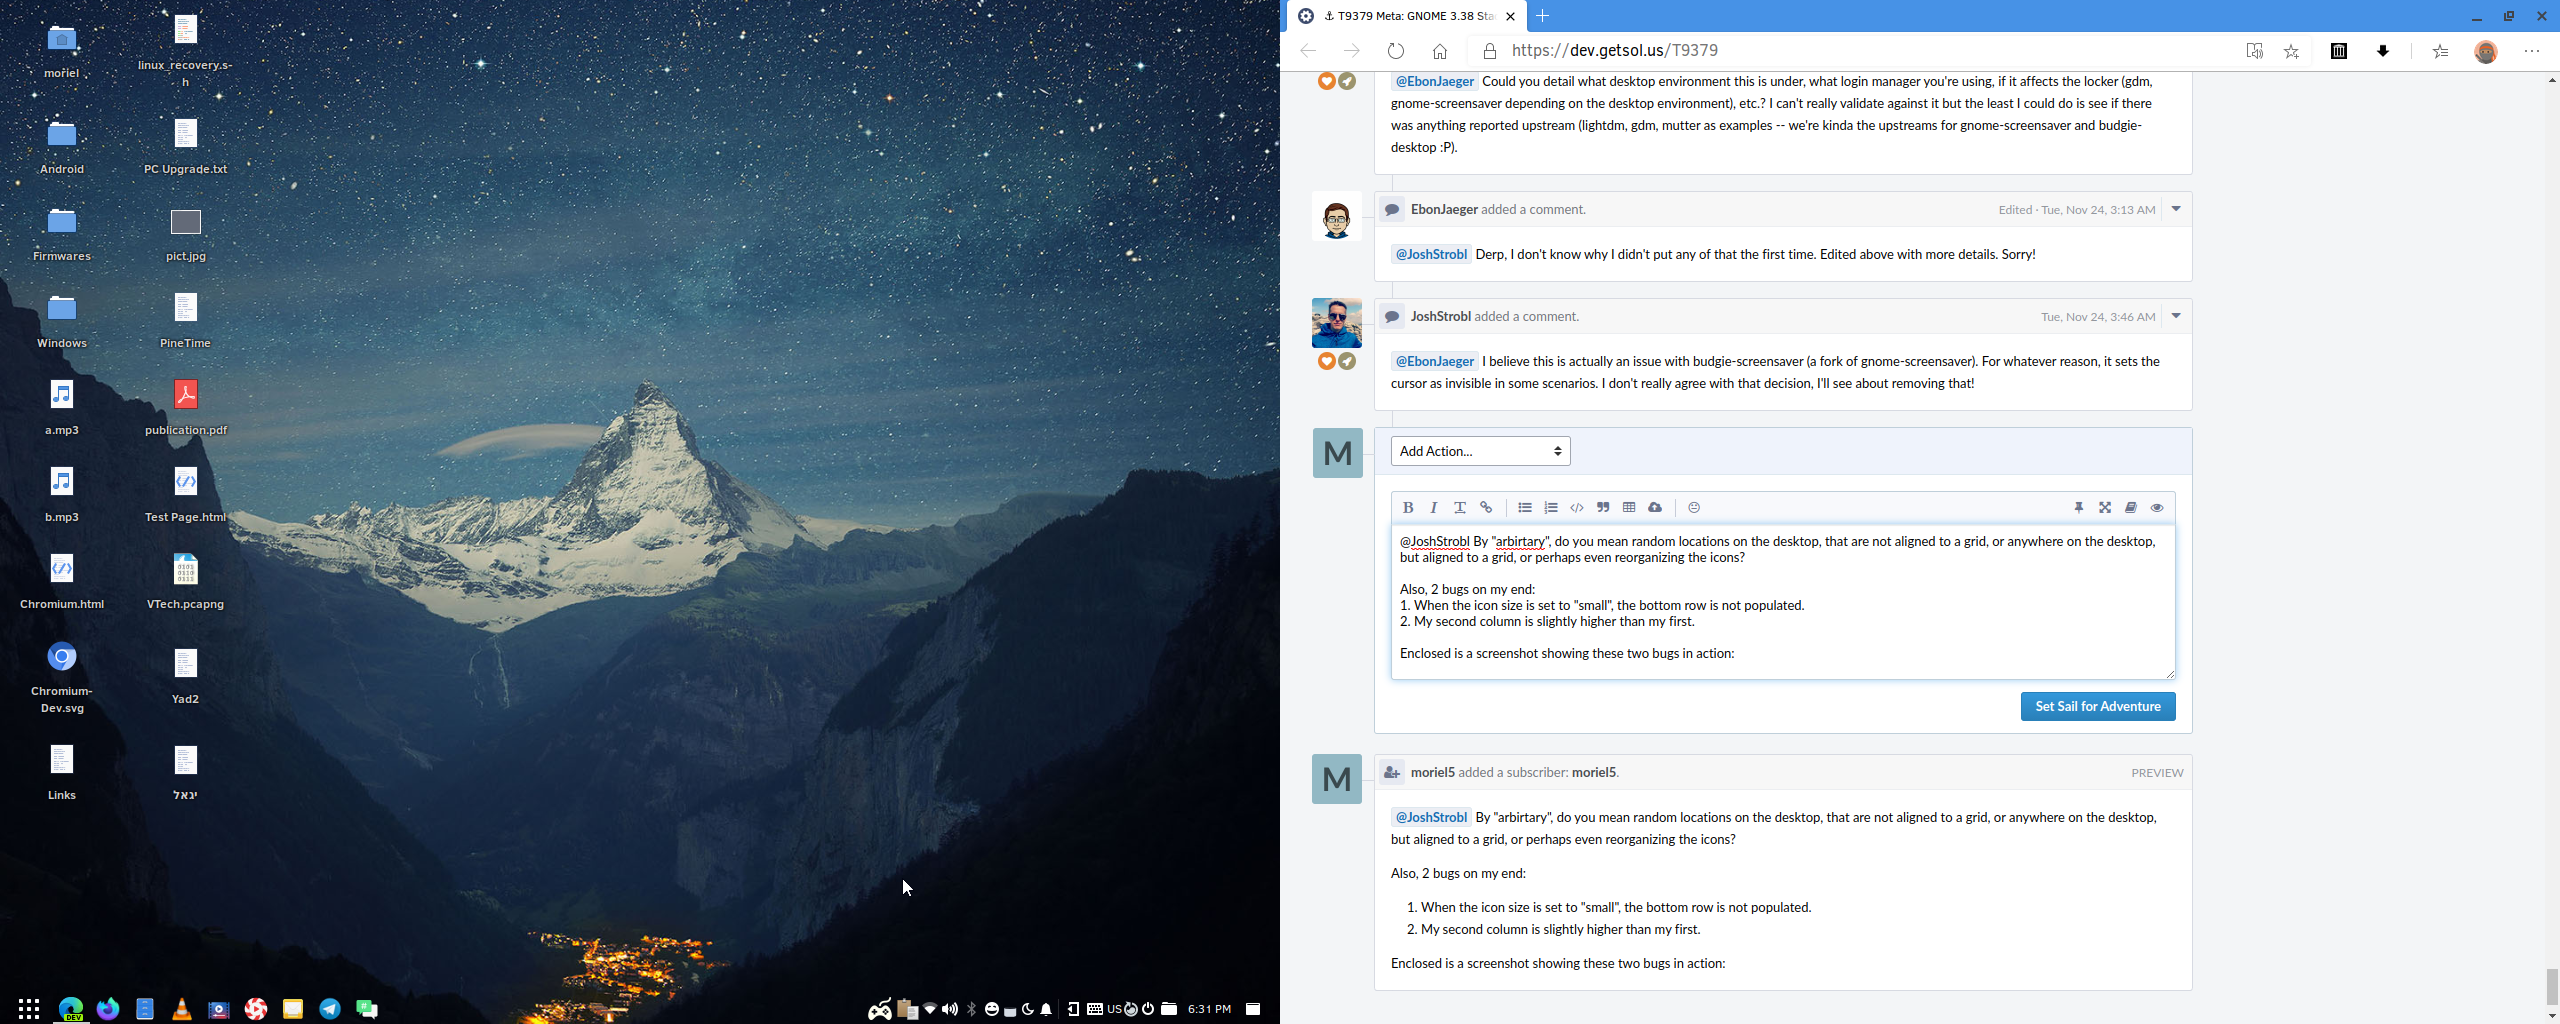Screen dimensions: 2560x1024
Task: Open power button in bottom panel
Action: [1148, 1009]
